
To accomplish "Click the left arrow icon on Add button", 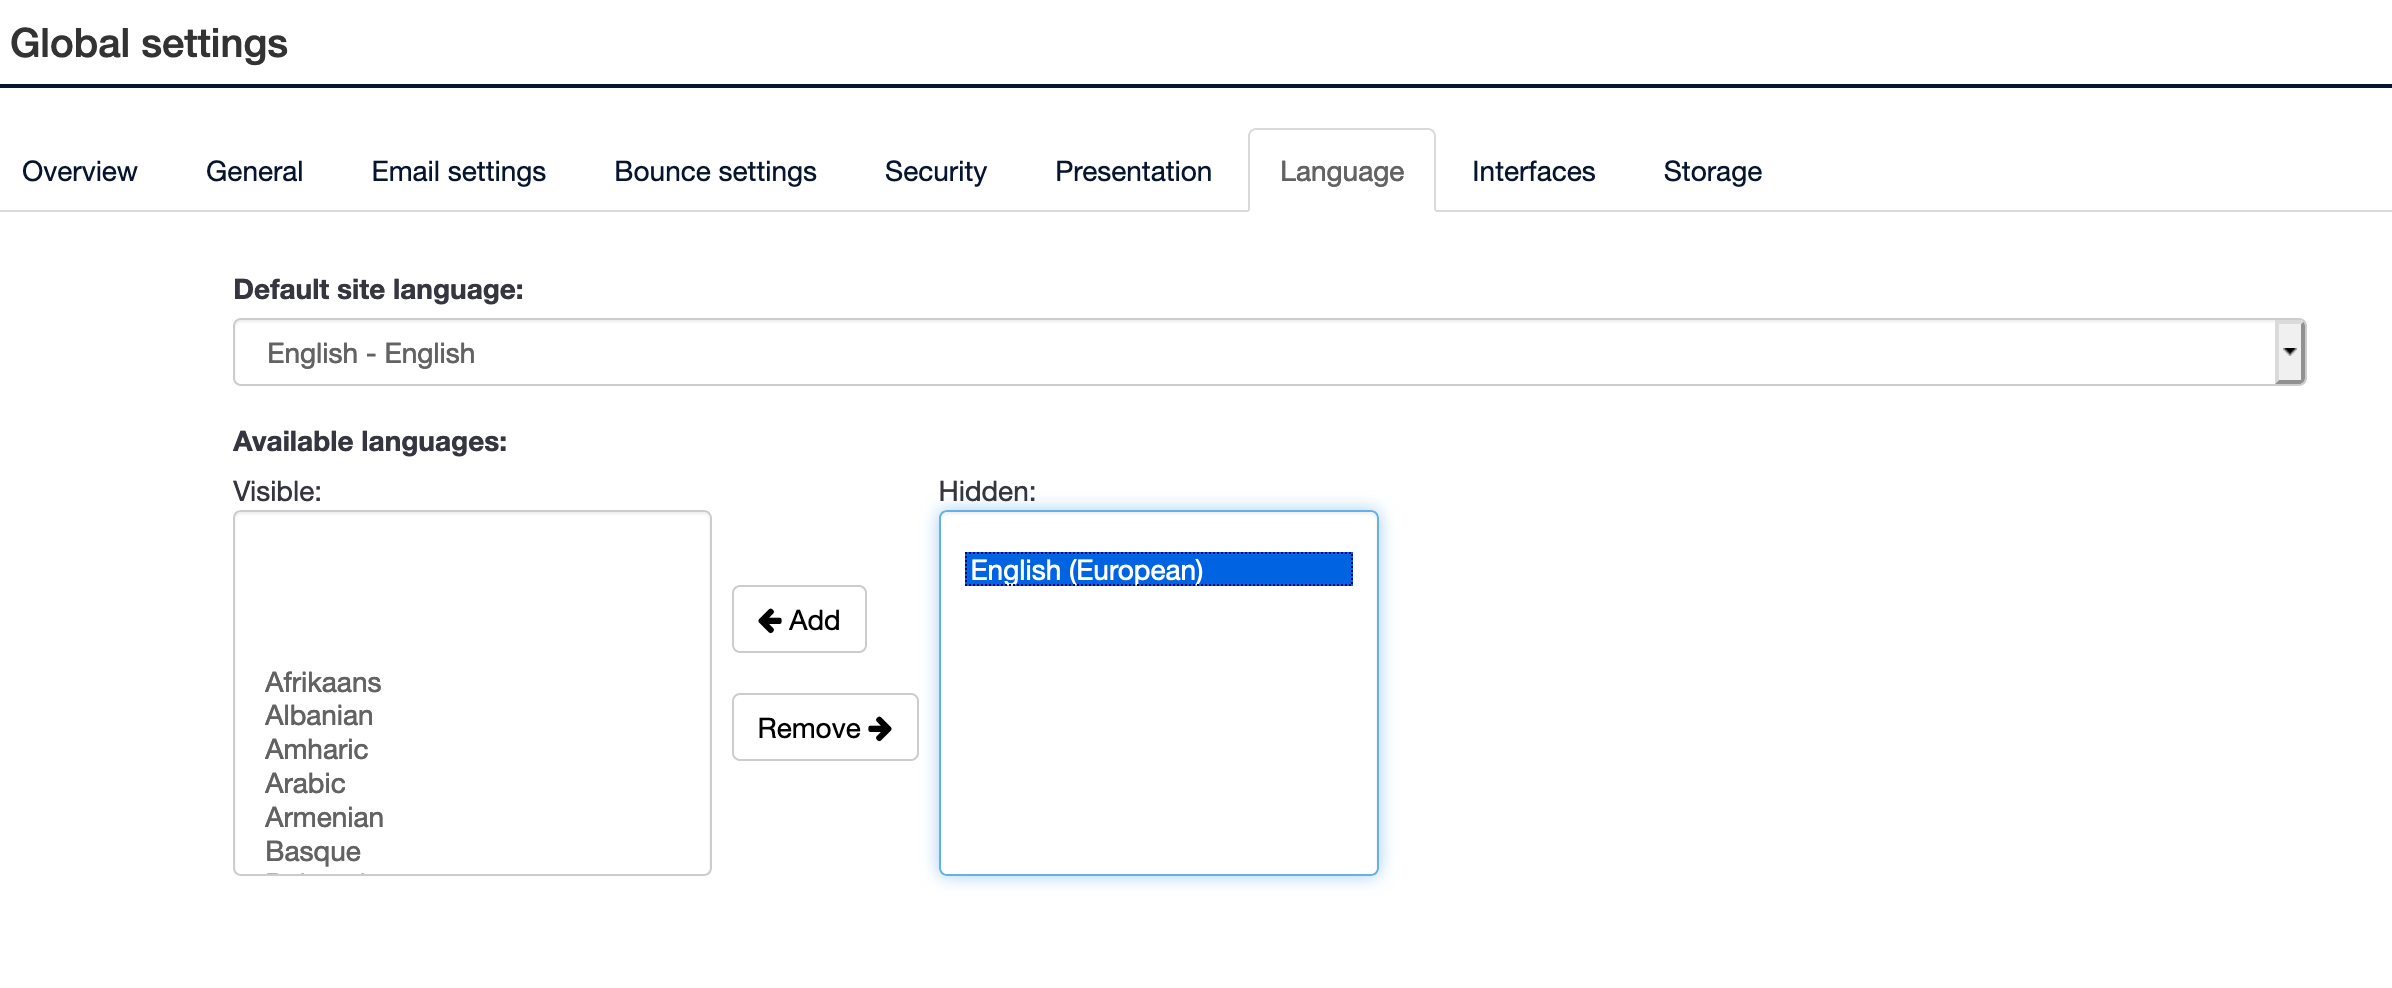I will [769, 621].
